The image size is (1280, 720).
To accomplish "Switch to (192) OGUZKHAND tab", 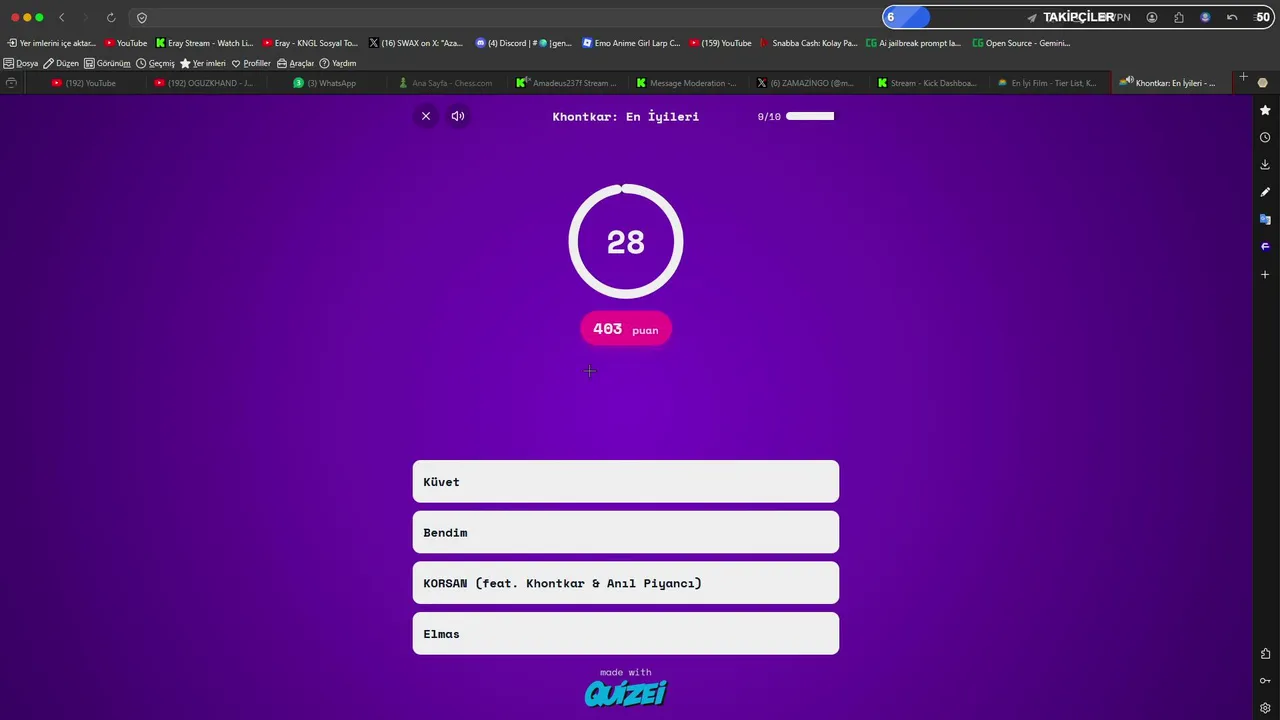I will (x=204, y=83).
